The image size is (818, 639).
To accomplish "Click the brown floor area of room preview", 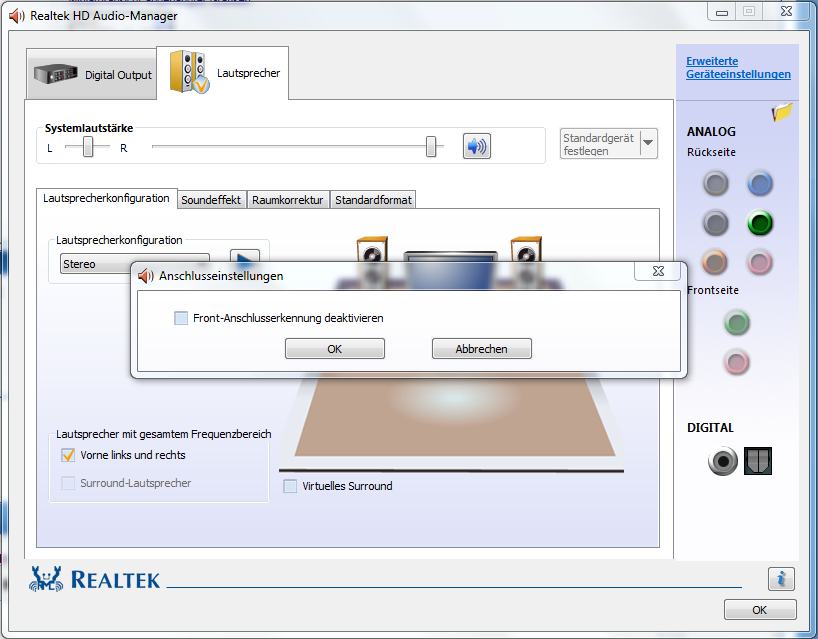I will 454,415.
